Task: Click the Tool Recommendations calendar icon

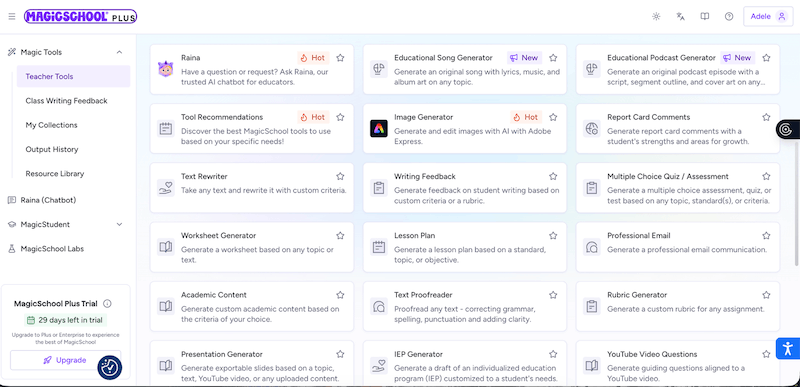Action: (165, 128)
